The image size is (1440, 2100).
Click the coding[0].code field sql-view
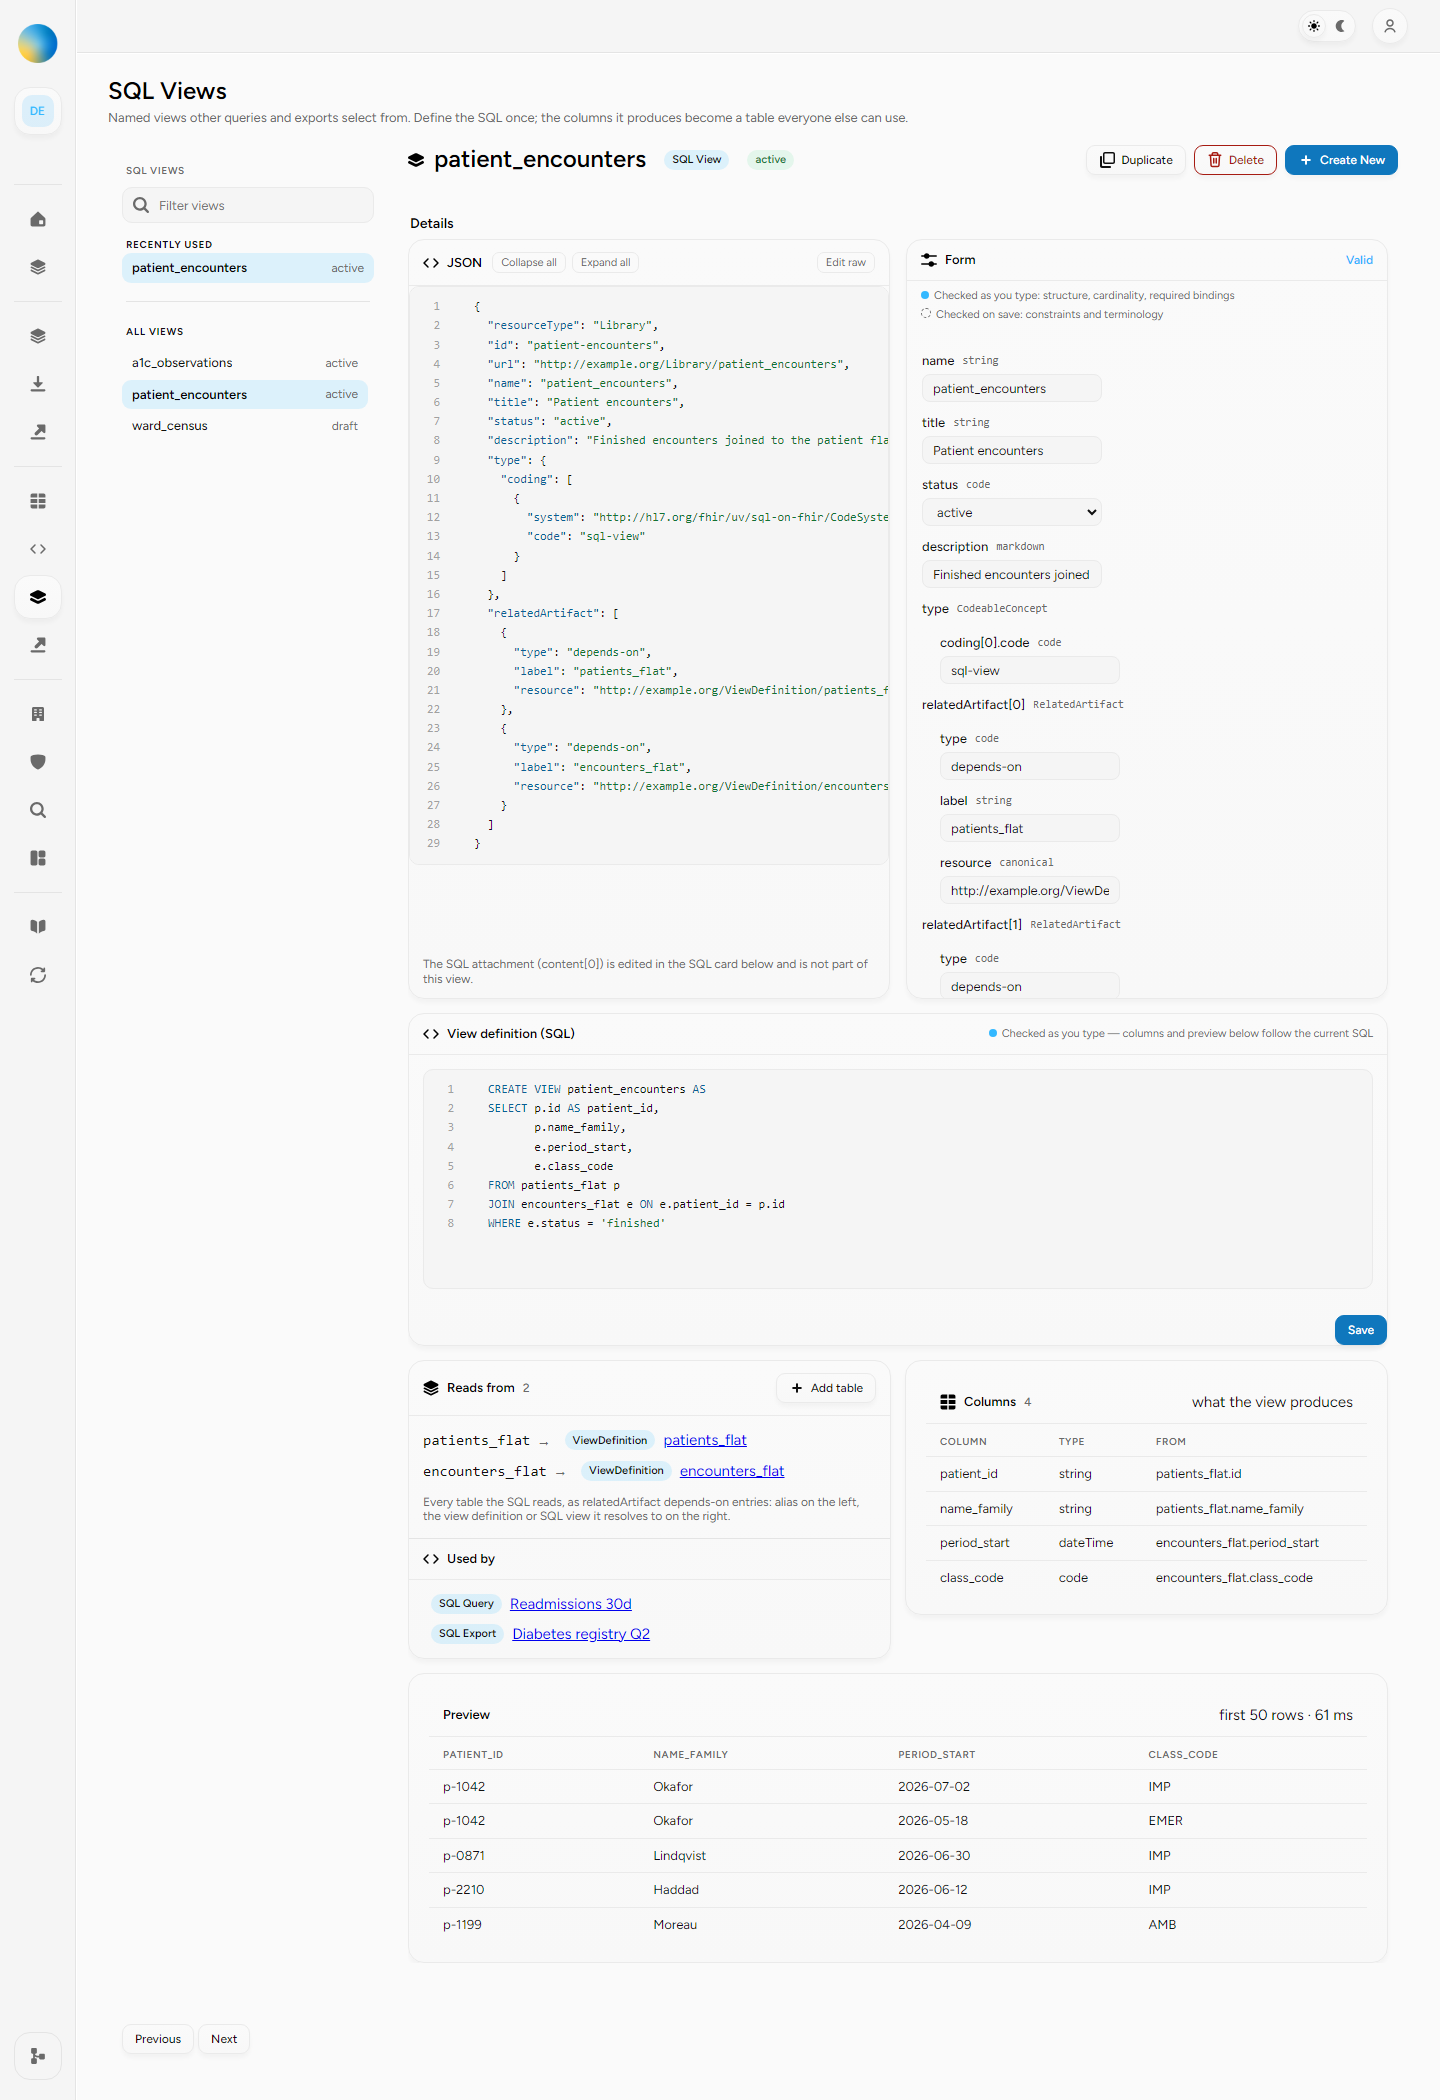pyautogui.click(x=1029, y=671)
